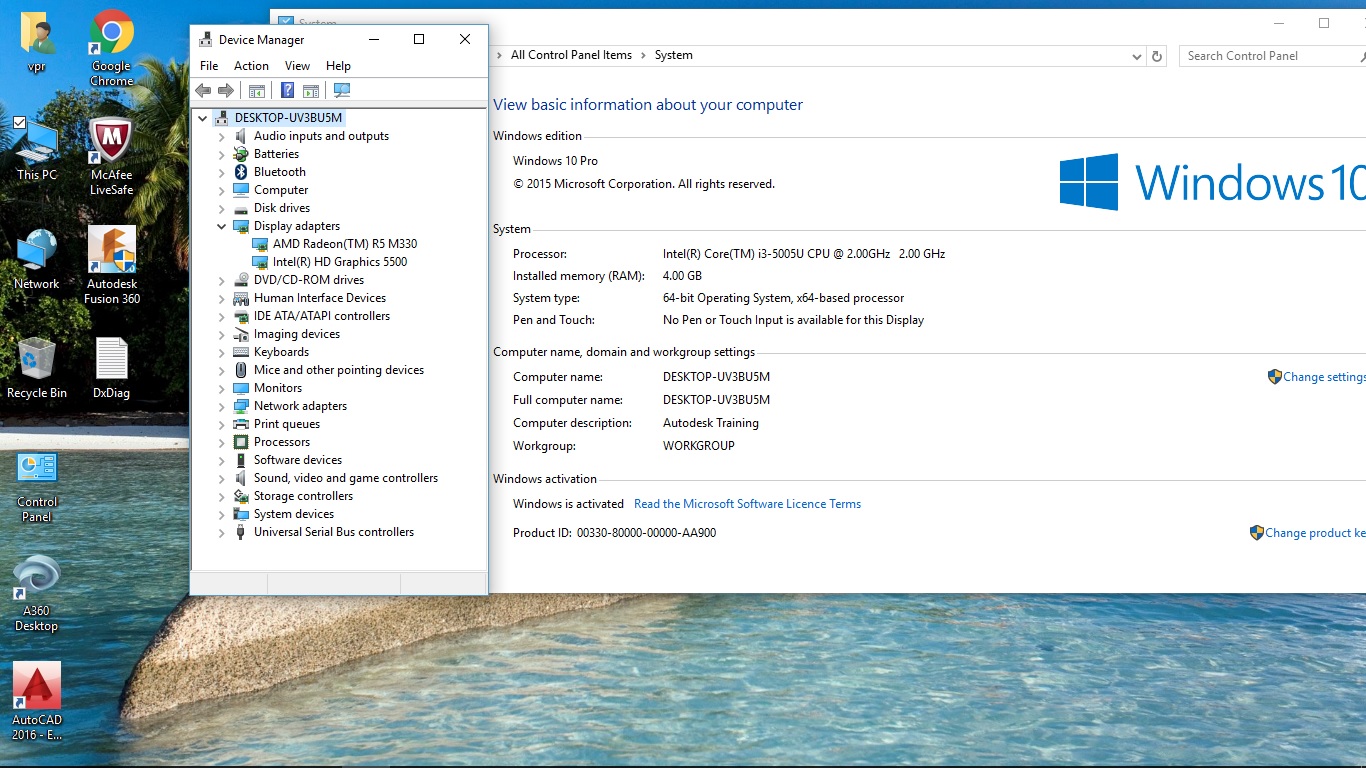Open address bar history dropdown arrow

[x=1137, y=56]
